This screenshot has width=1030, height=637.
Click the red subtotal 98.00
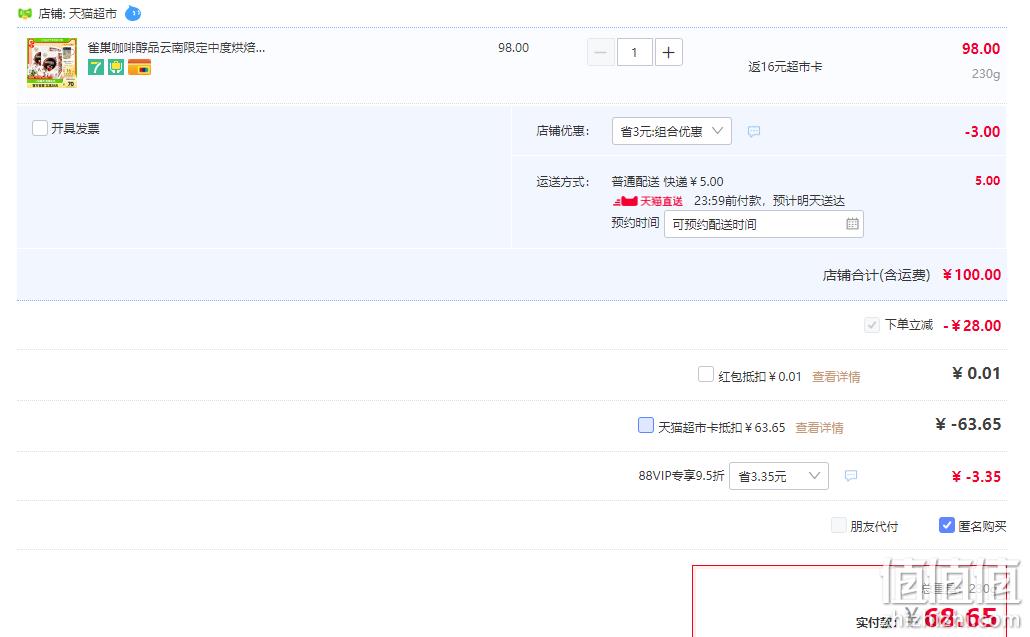pos(981,49)
